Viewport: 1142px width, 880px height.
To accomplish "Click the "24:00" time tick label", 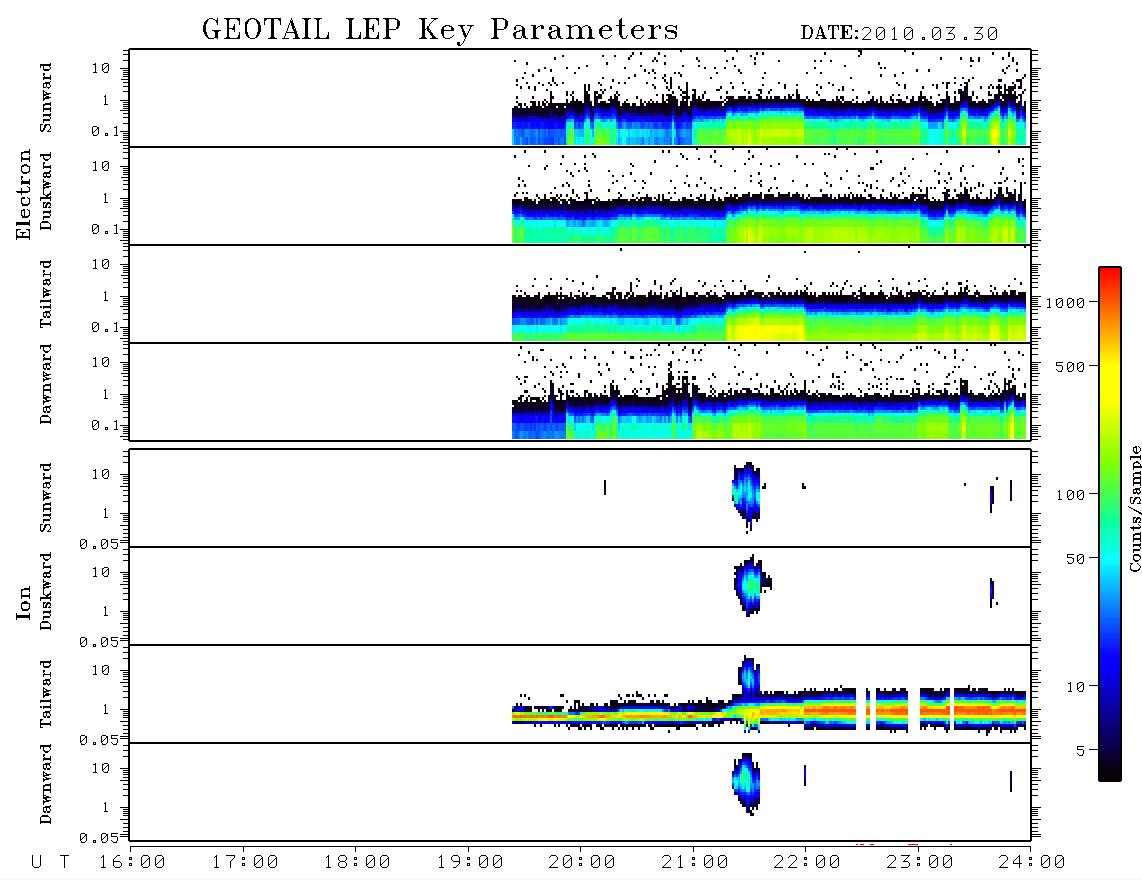I will coord(1032,863).
